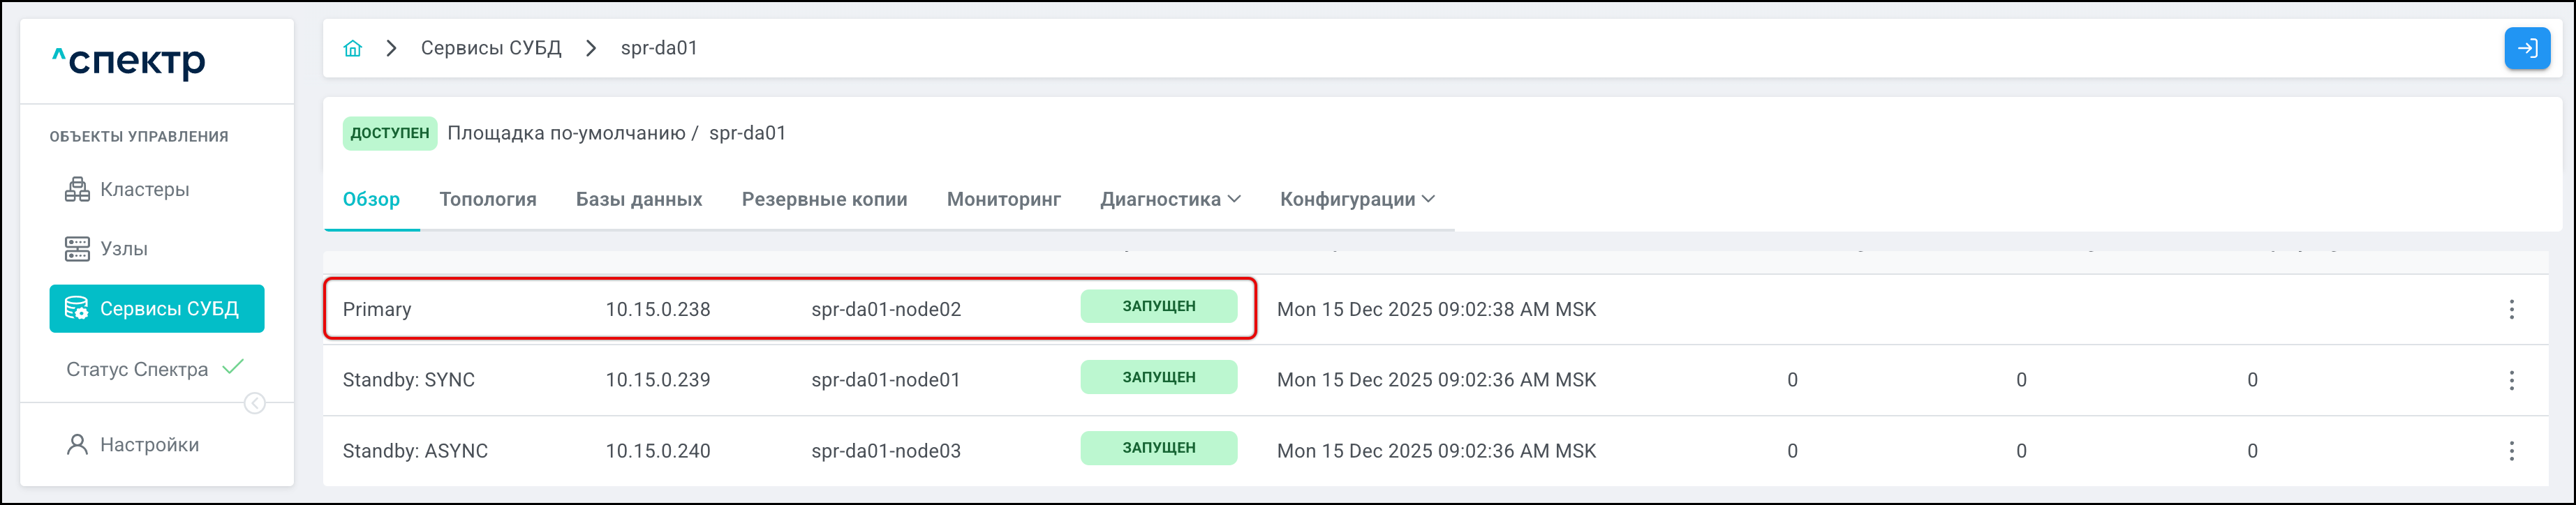Select the spr-da01-node01 standby row
Image resolution: width=2576 pixels, height=505 pixels.
885,380
